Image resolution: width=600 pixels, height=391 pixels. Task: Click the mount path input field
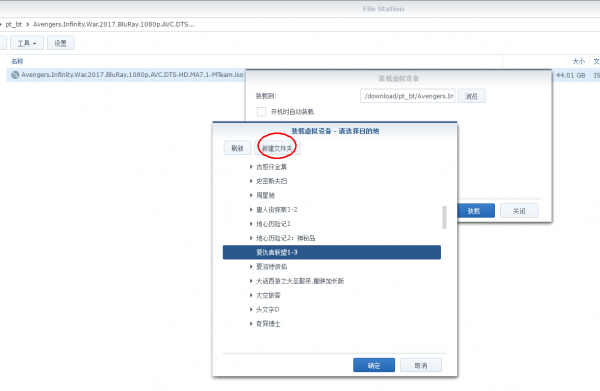pos(408,96)
